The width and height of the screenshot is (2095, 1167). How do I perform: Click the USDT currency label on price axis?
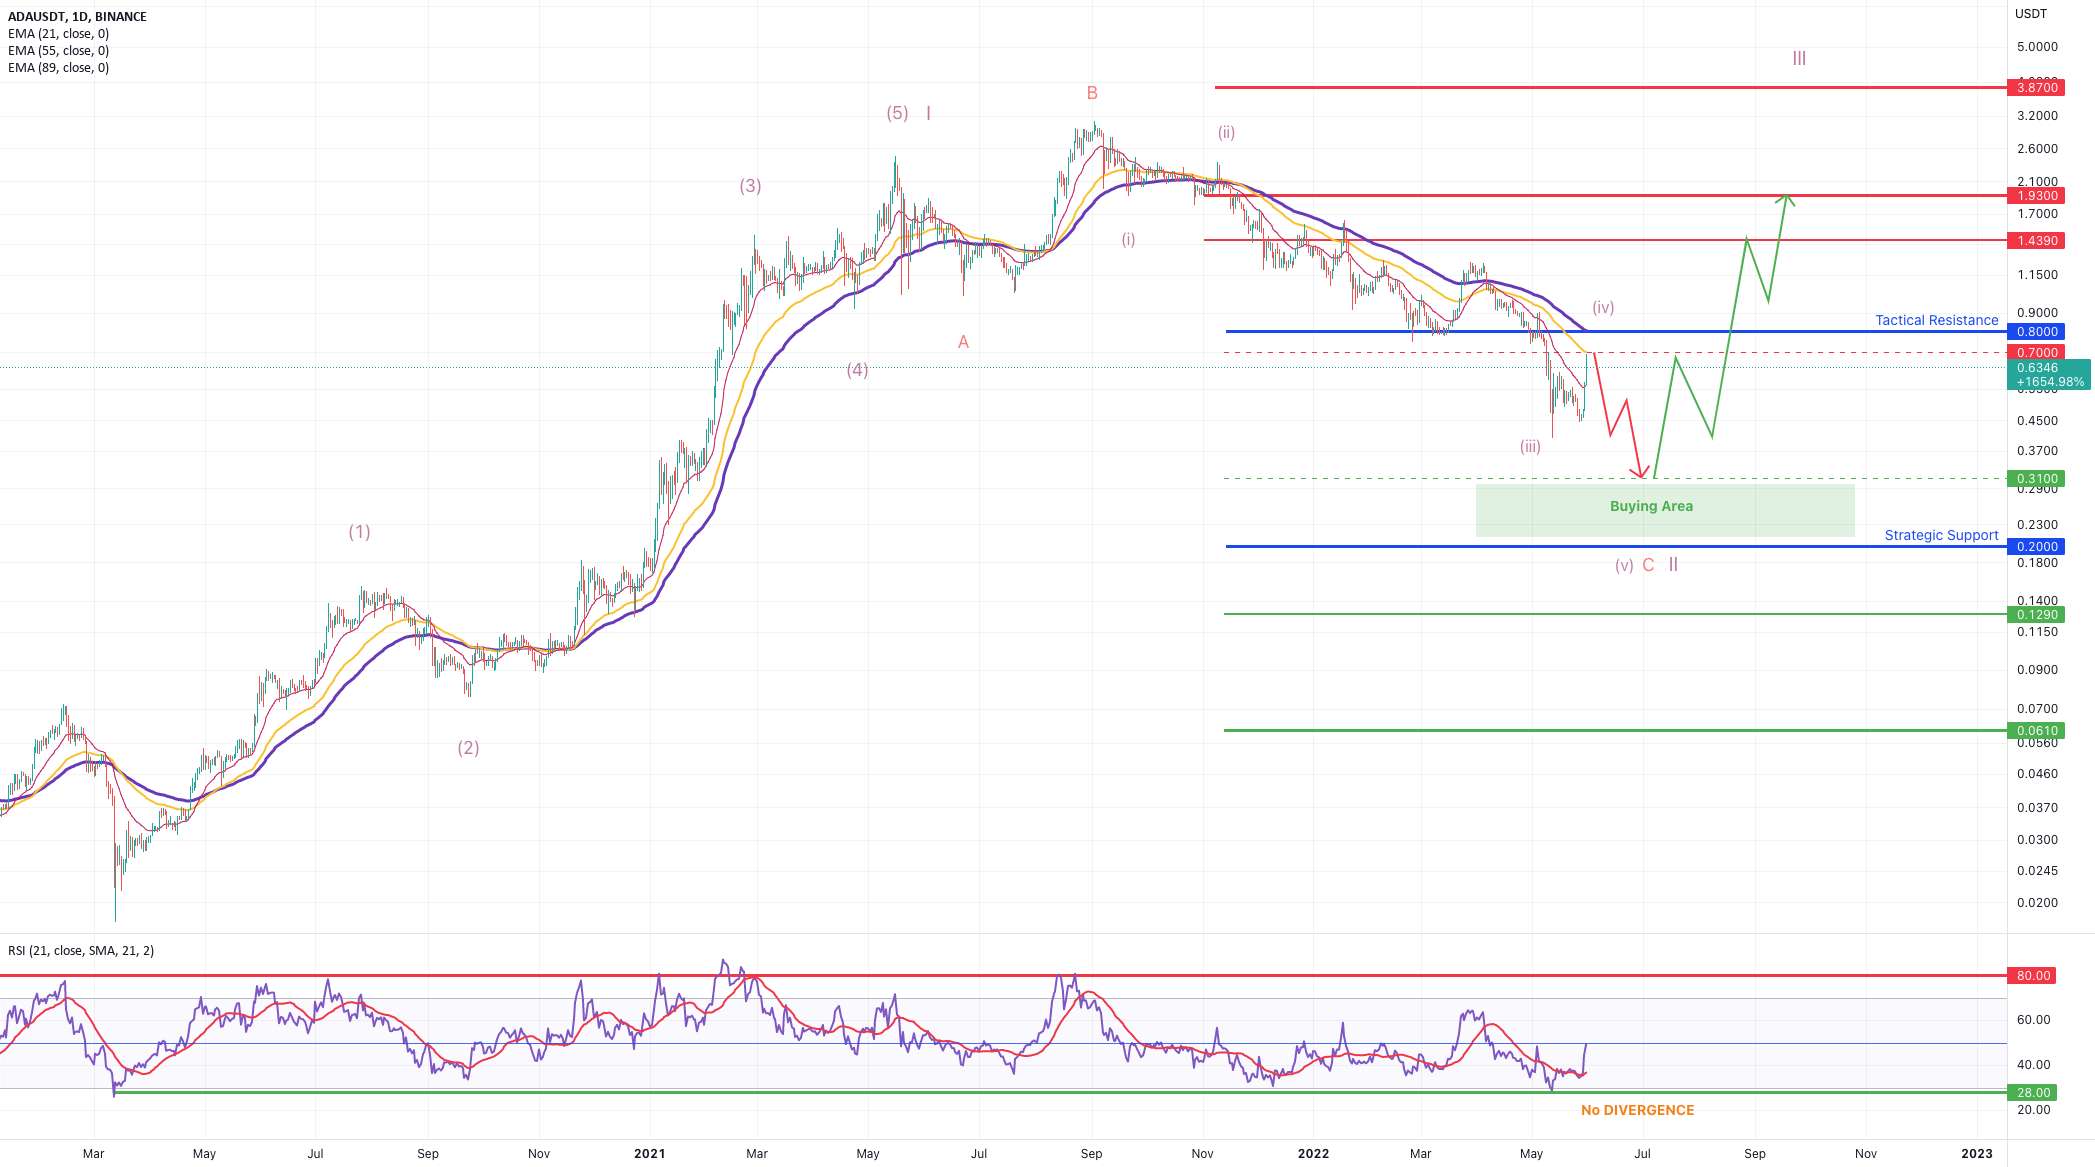[x=2031, y=14]
